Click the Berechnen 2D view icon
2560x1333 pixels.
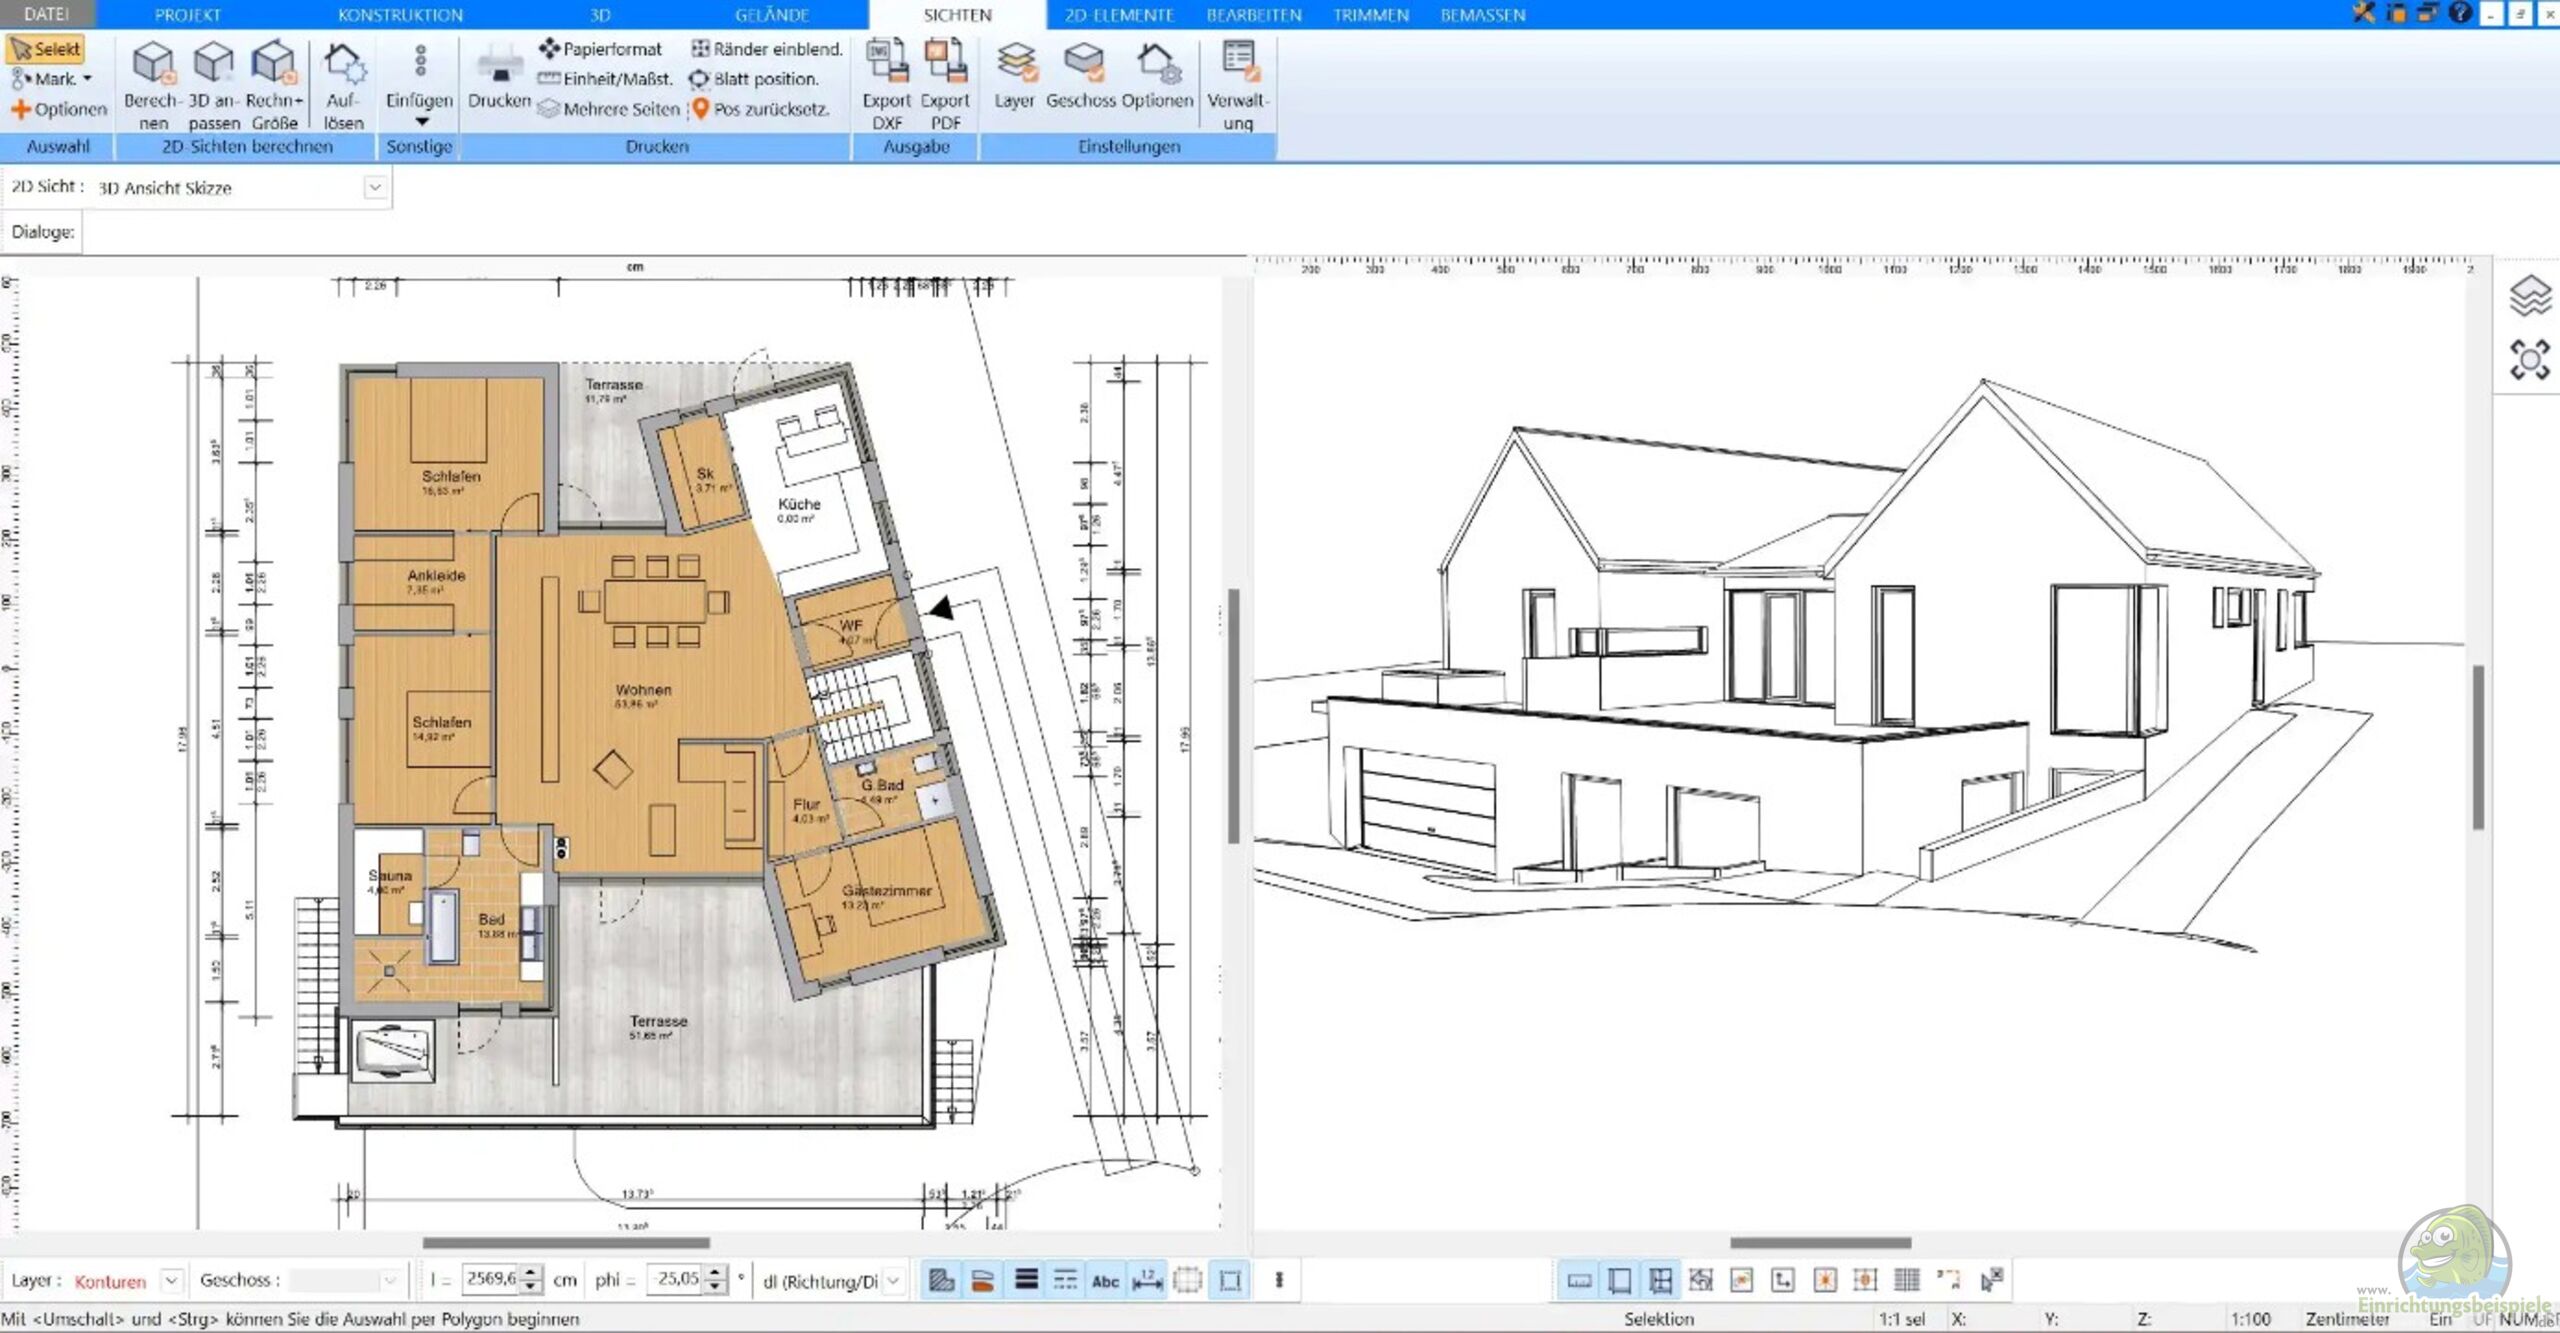point(153,62)
